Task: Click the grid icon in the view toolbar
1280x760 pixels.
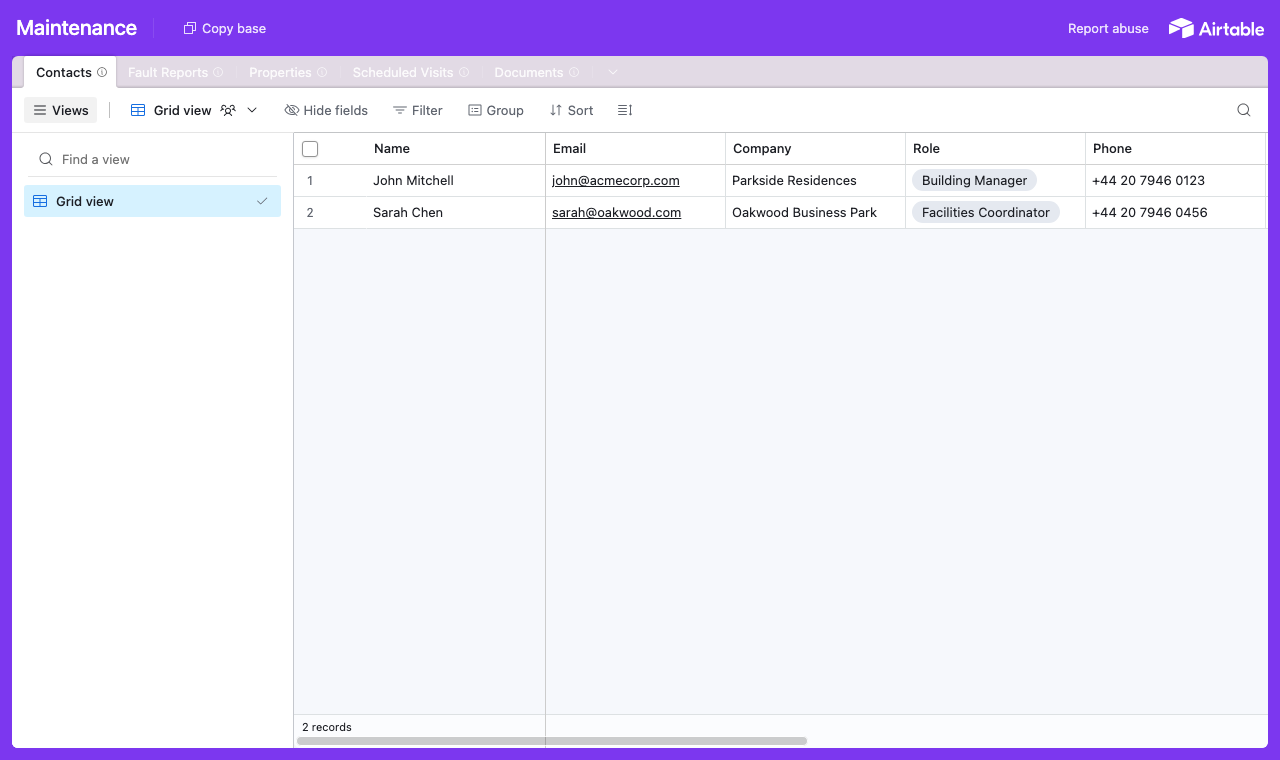Action: (138, 110)
